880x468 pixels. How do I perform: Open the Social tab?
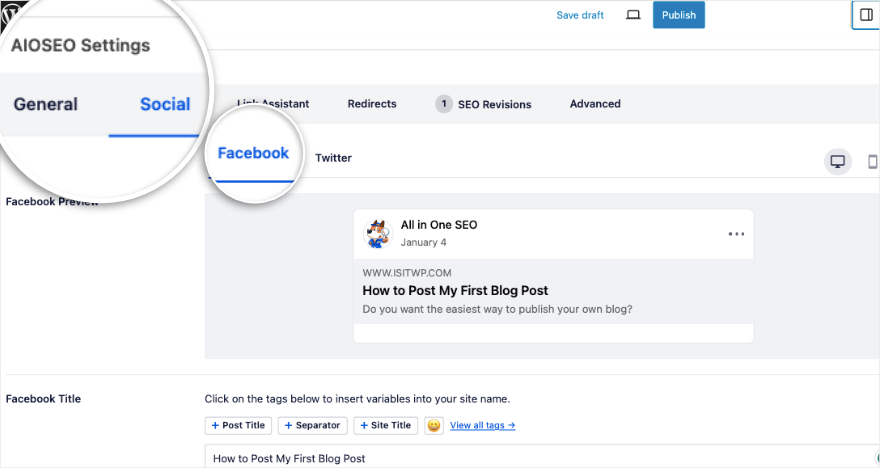(x=165, y=104)
